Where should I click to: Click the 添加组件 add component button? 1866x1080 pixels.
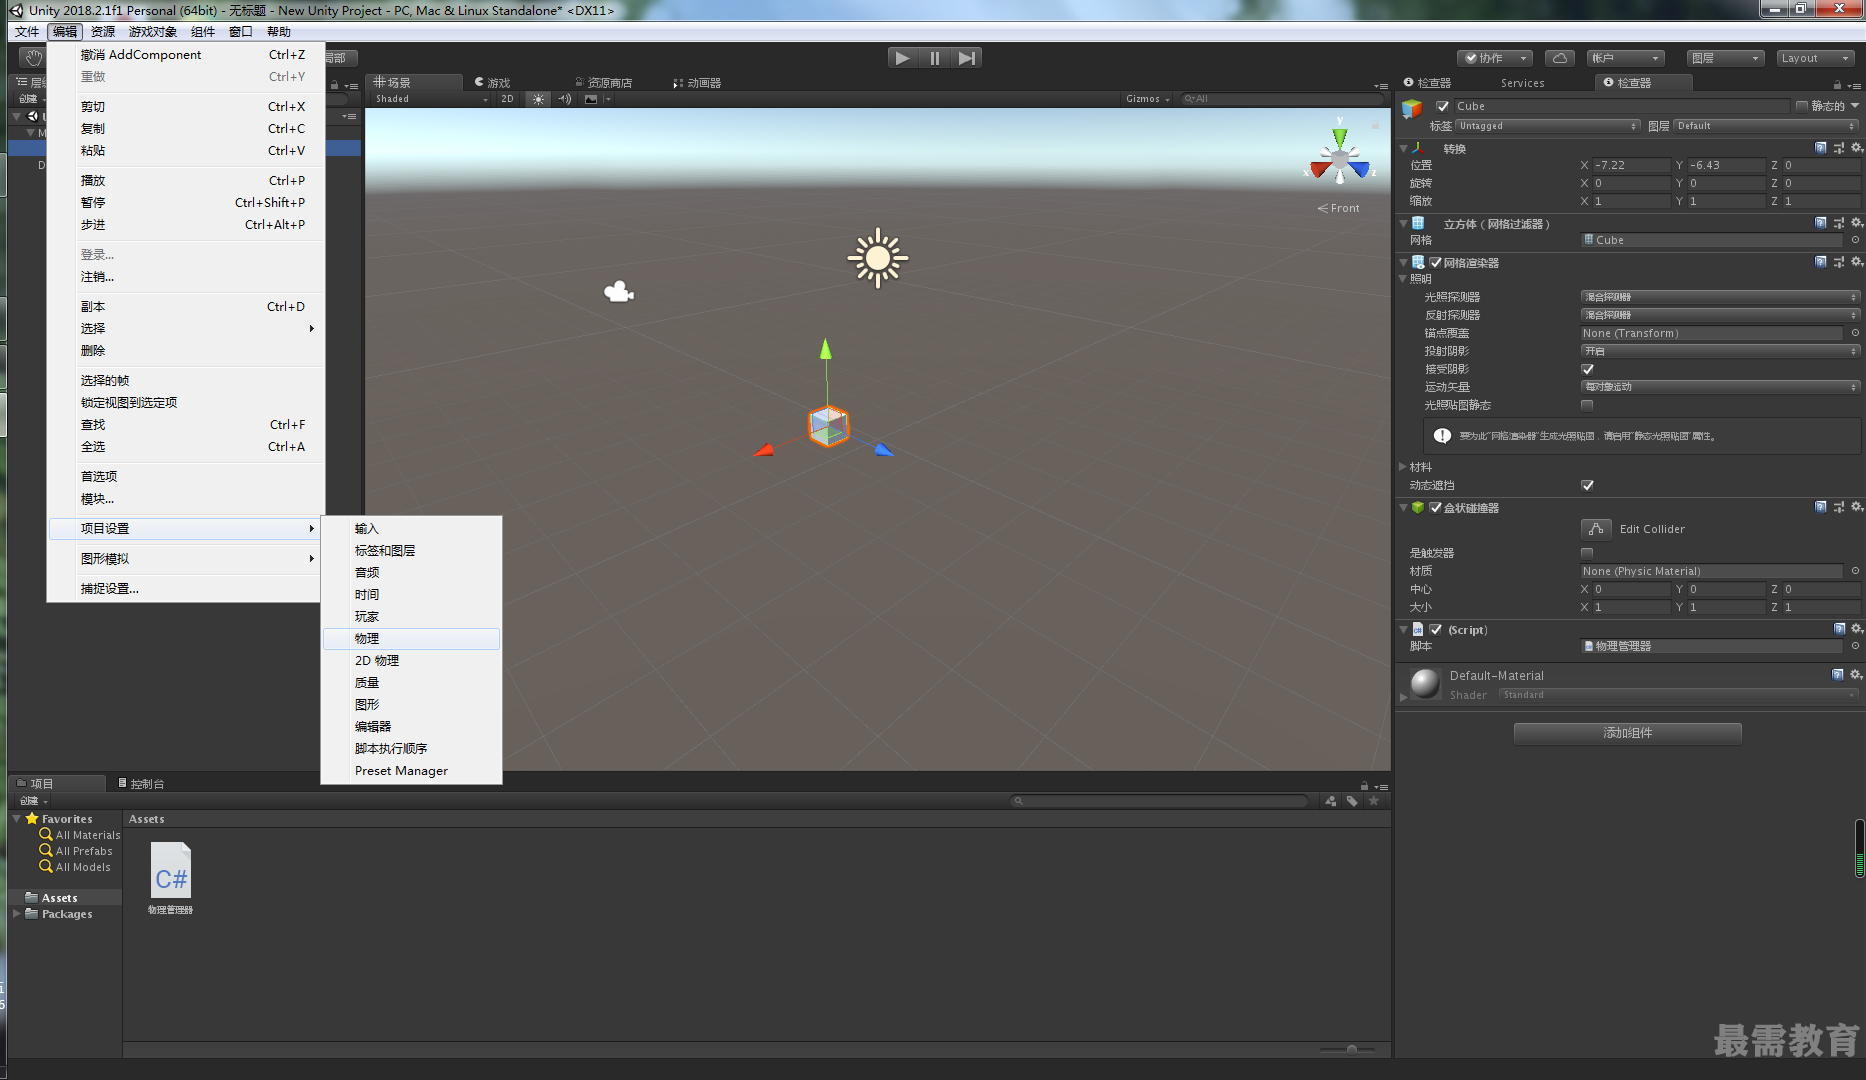[x=1628, y=733]
